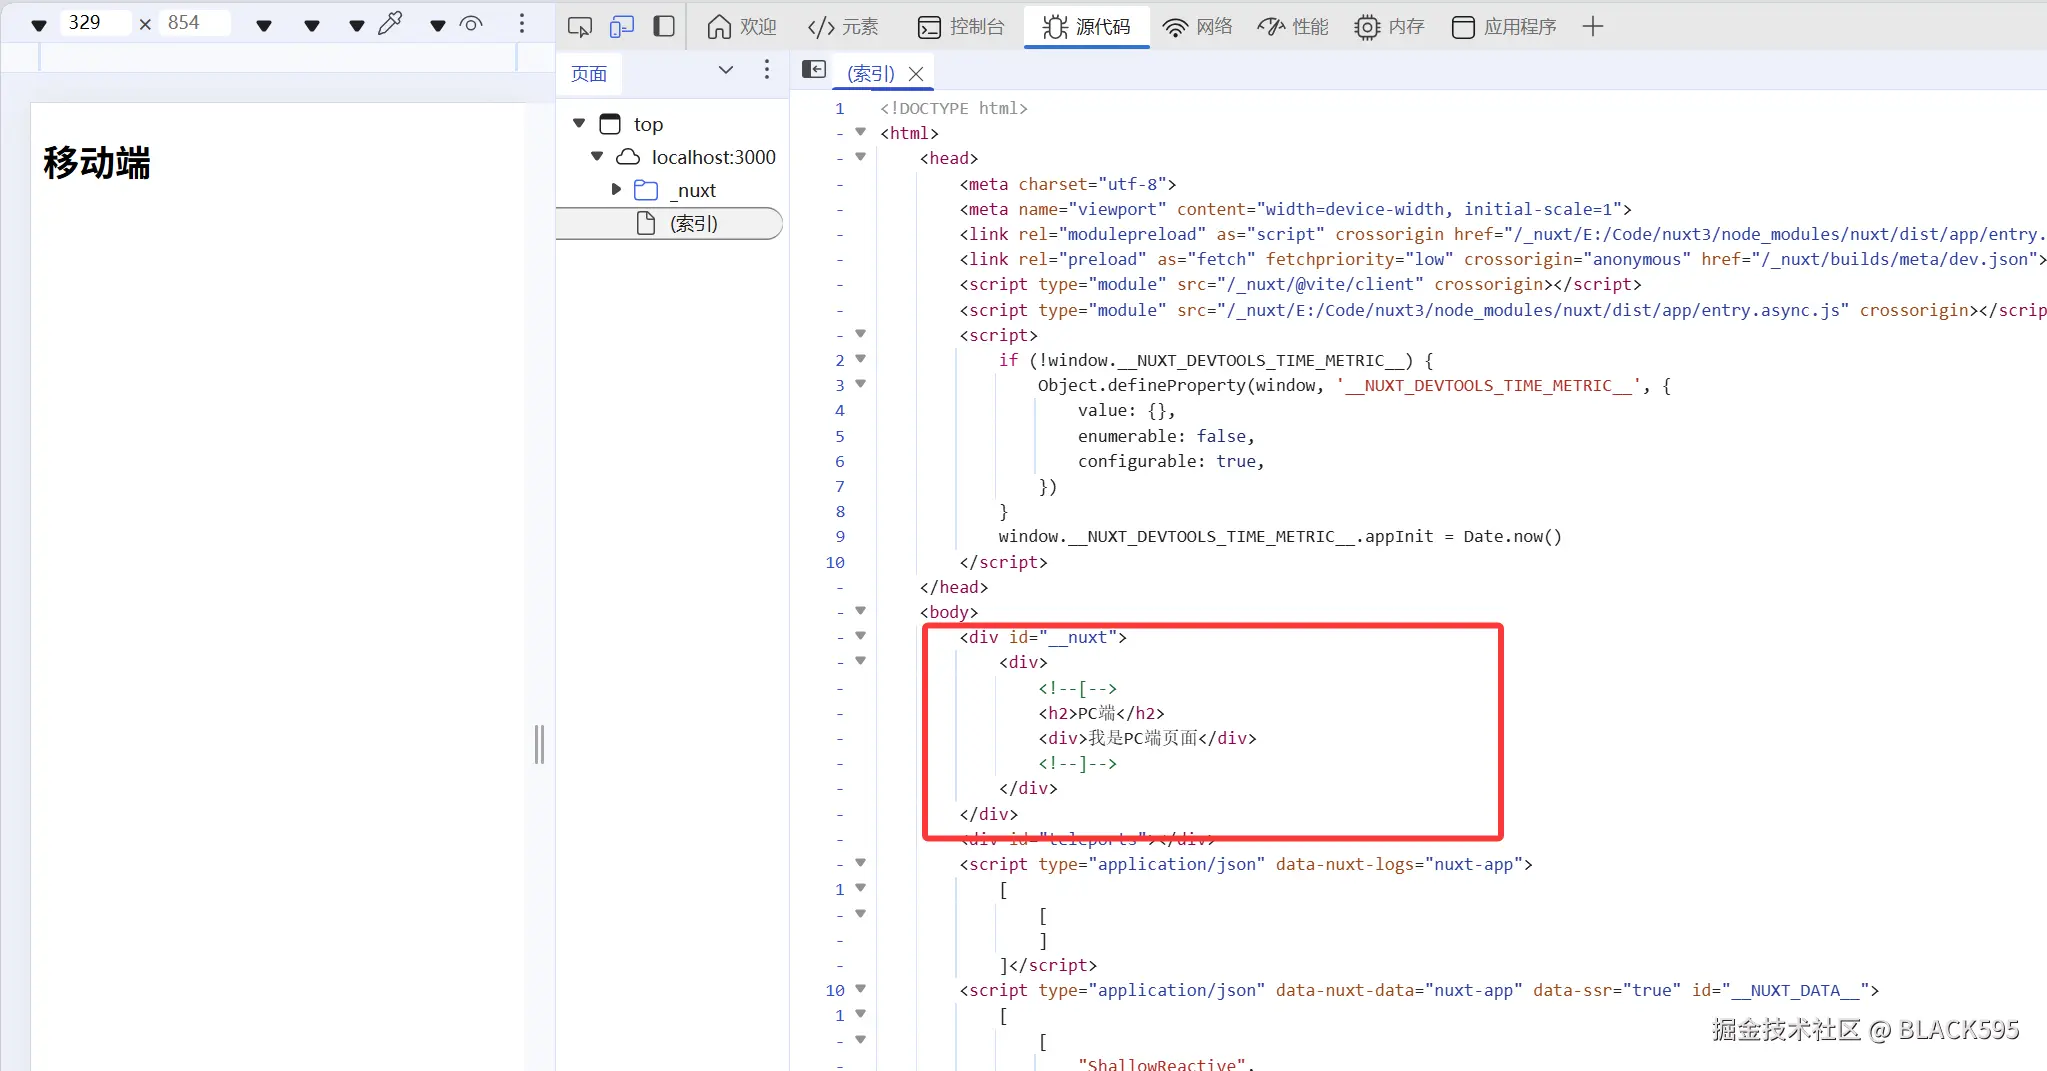Click the "ShallowReactive" code line
Image resolution: width=2047 pixels, height=1071 pixels.
(x=1166, y=1064)
